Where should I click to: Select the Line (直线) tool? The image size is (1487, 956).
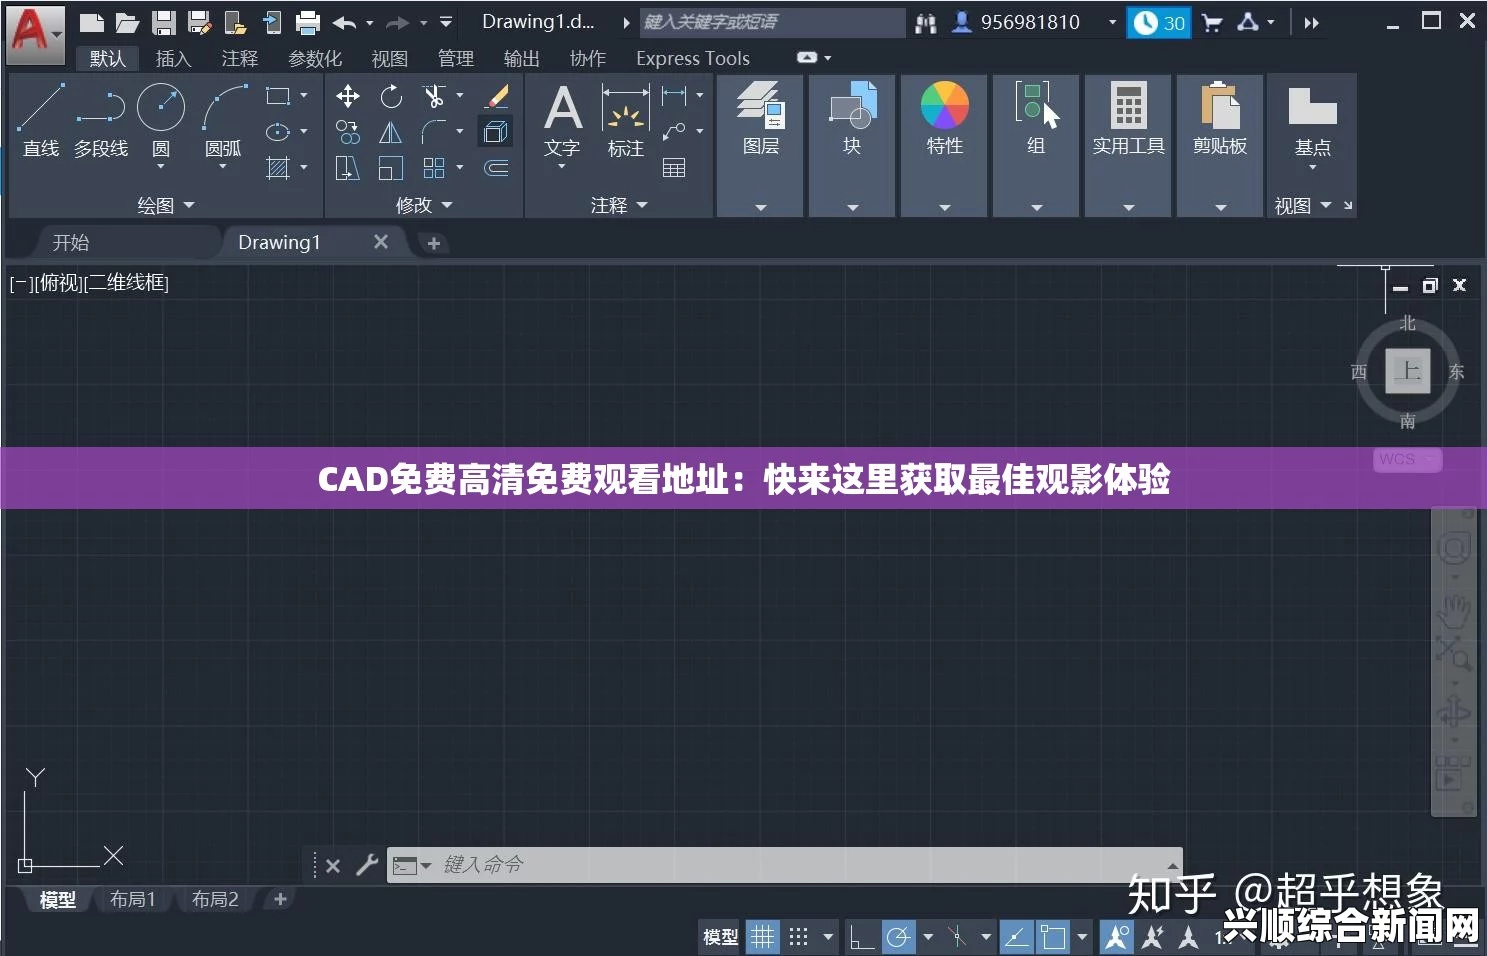pyautogui.click(x=41, y=120)
